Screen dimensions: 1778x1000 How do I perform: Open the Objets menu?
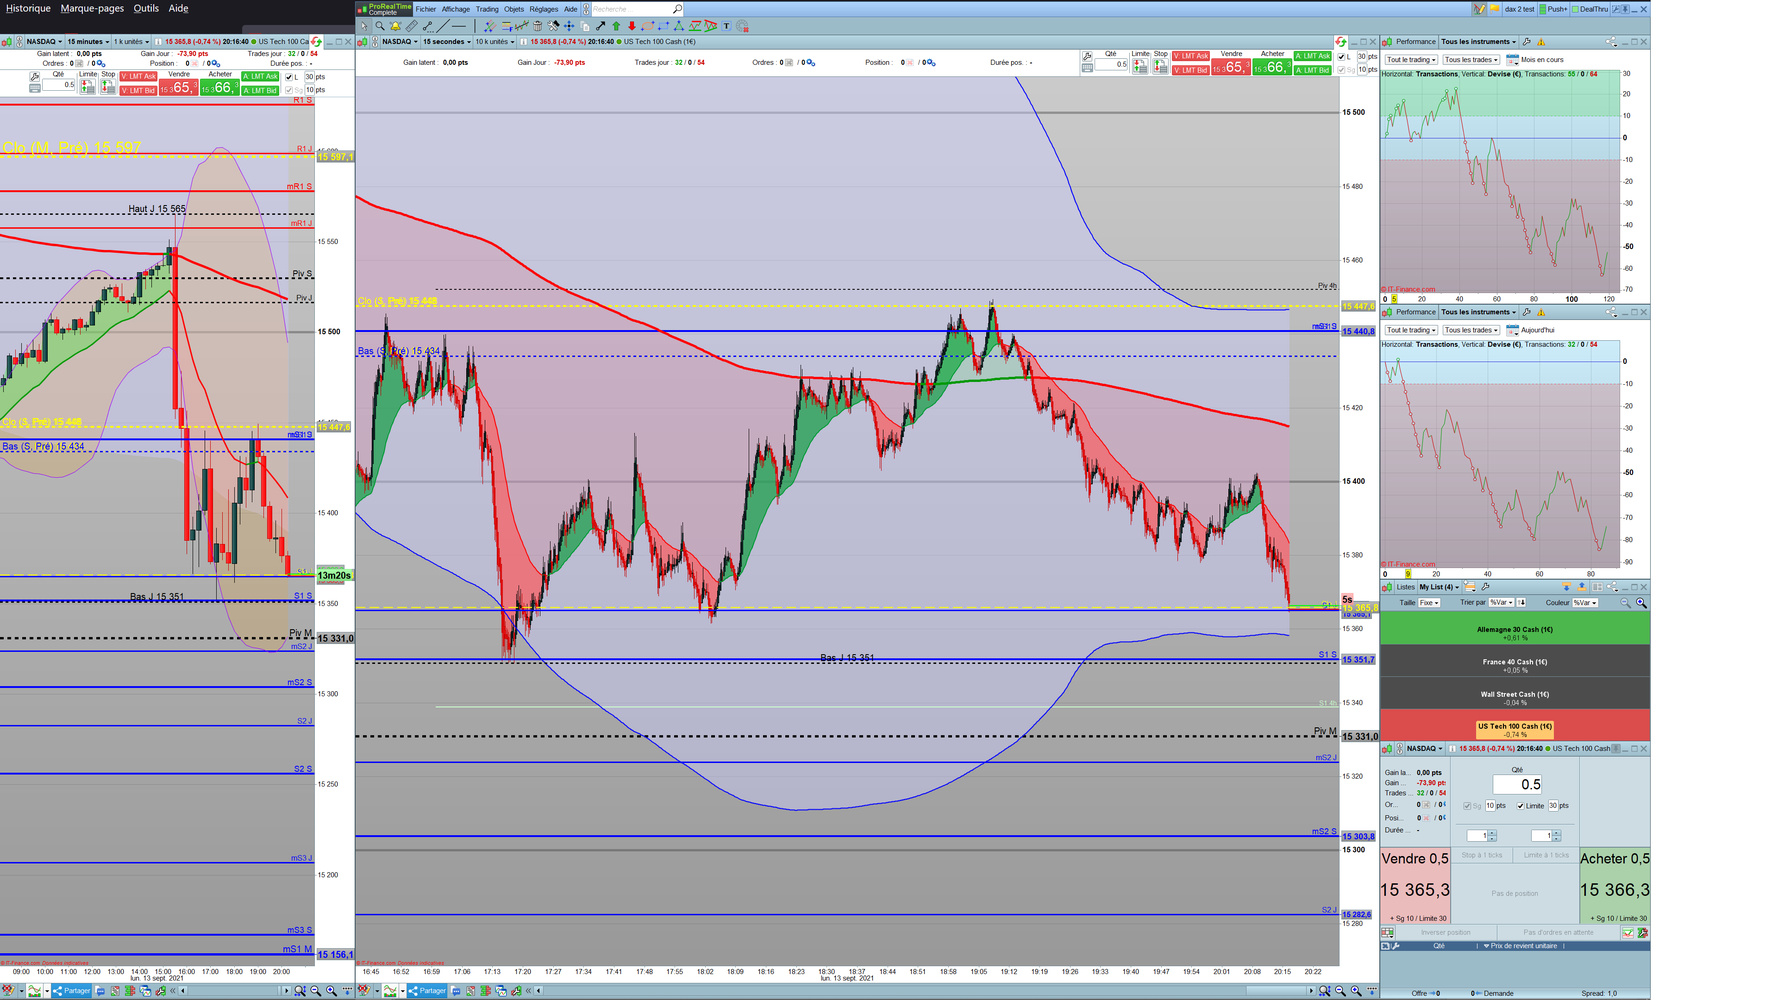514,9
